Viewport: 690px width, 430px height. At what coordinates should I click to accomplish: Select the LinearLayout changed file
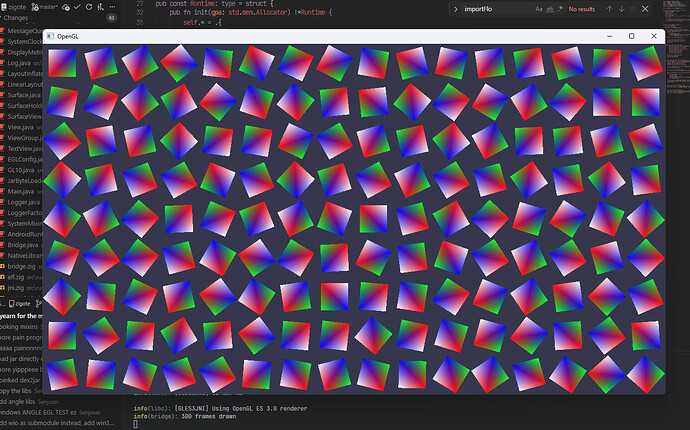tap(21, 85)
